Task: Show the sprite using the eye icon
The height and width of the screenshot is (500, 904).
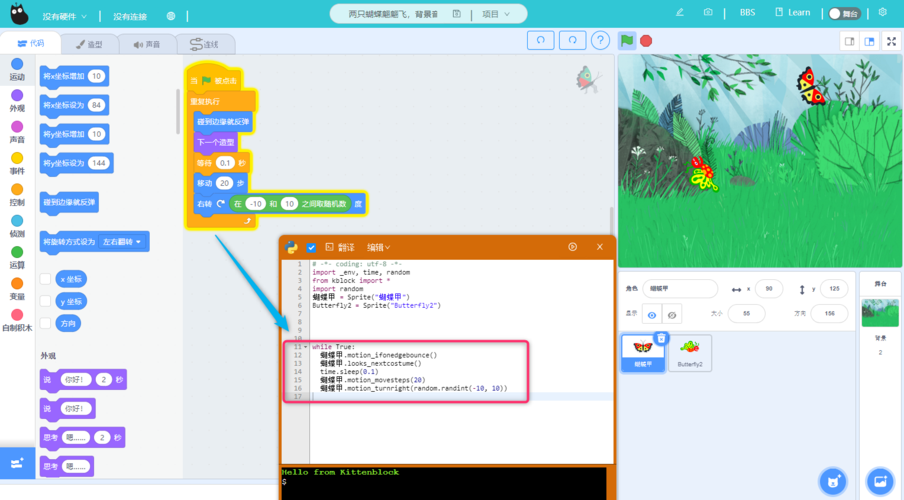Action: pos(651,314)
